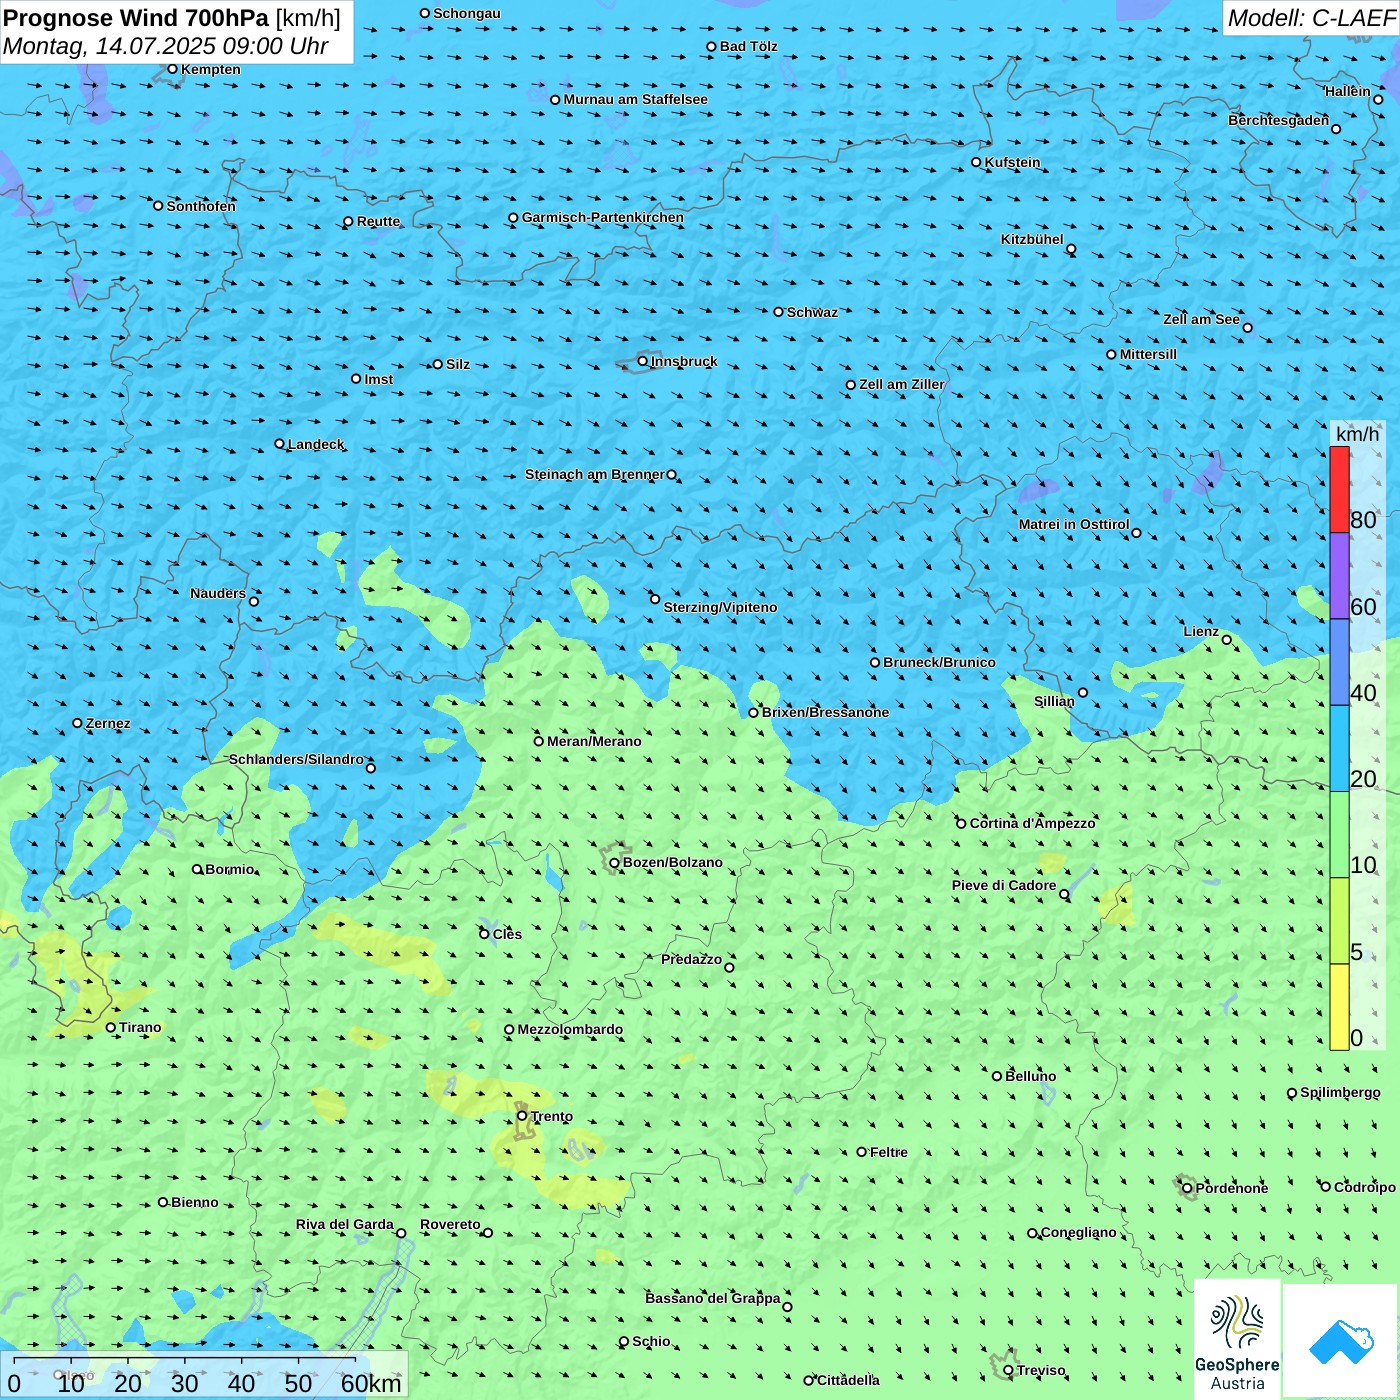Click the blue cloud app logo
The width and height of the screenshot is (1400, 1400).
[x=1341, y=1341]
